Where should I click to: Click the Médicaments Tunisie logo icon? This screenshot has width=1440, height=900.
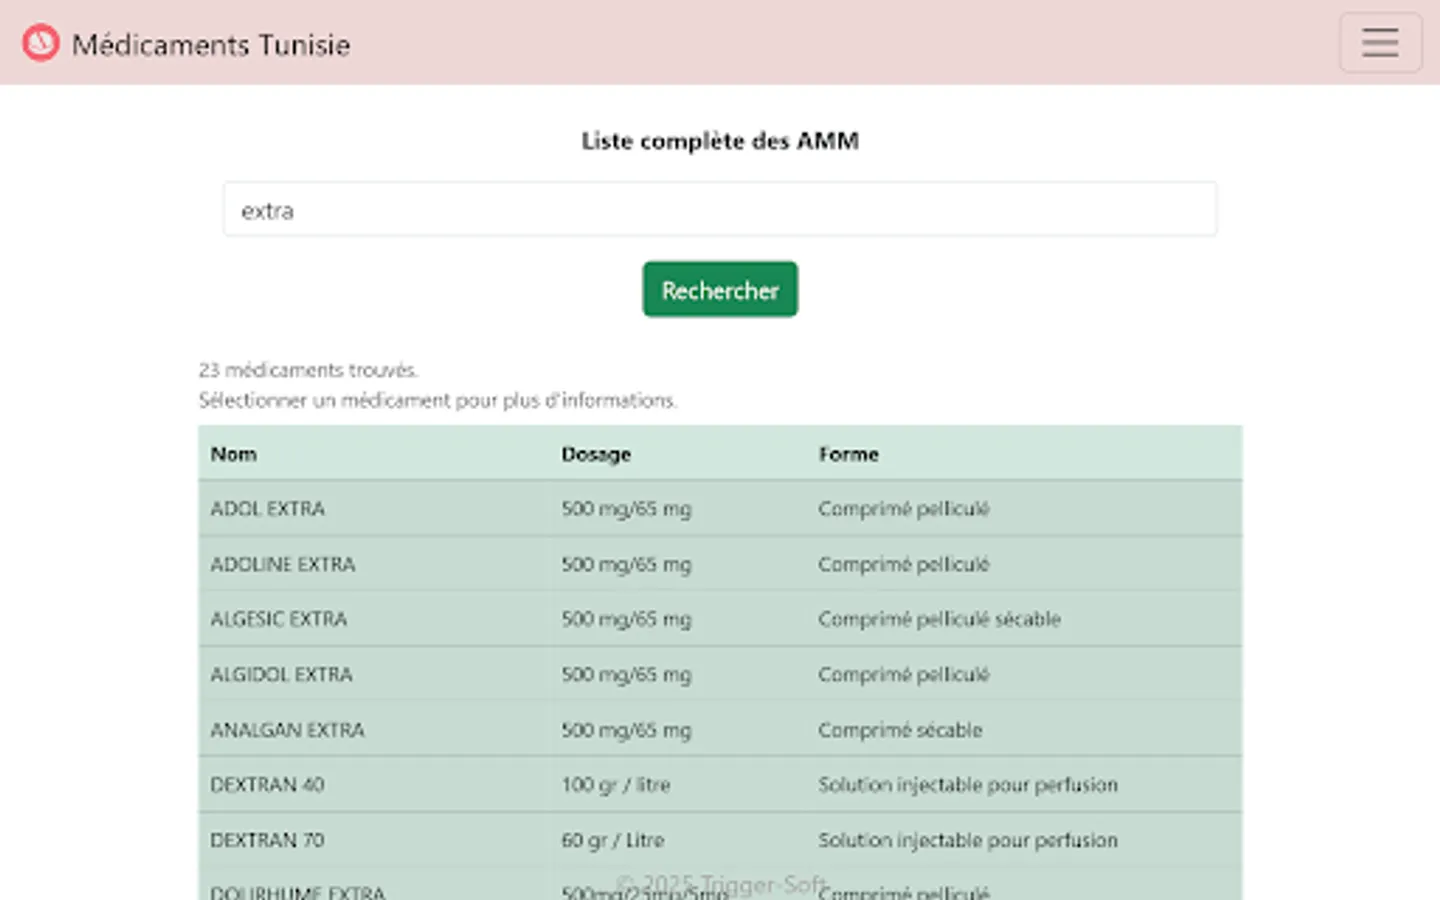pos(40,43)
